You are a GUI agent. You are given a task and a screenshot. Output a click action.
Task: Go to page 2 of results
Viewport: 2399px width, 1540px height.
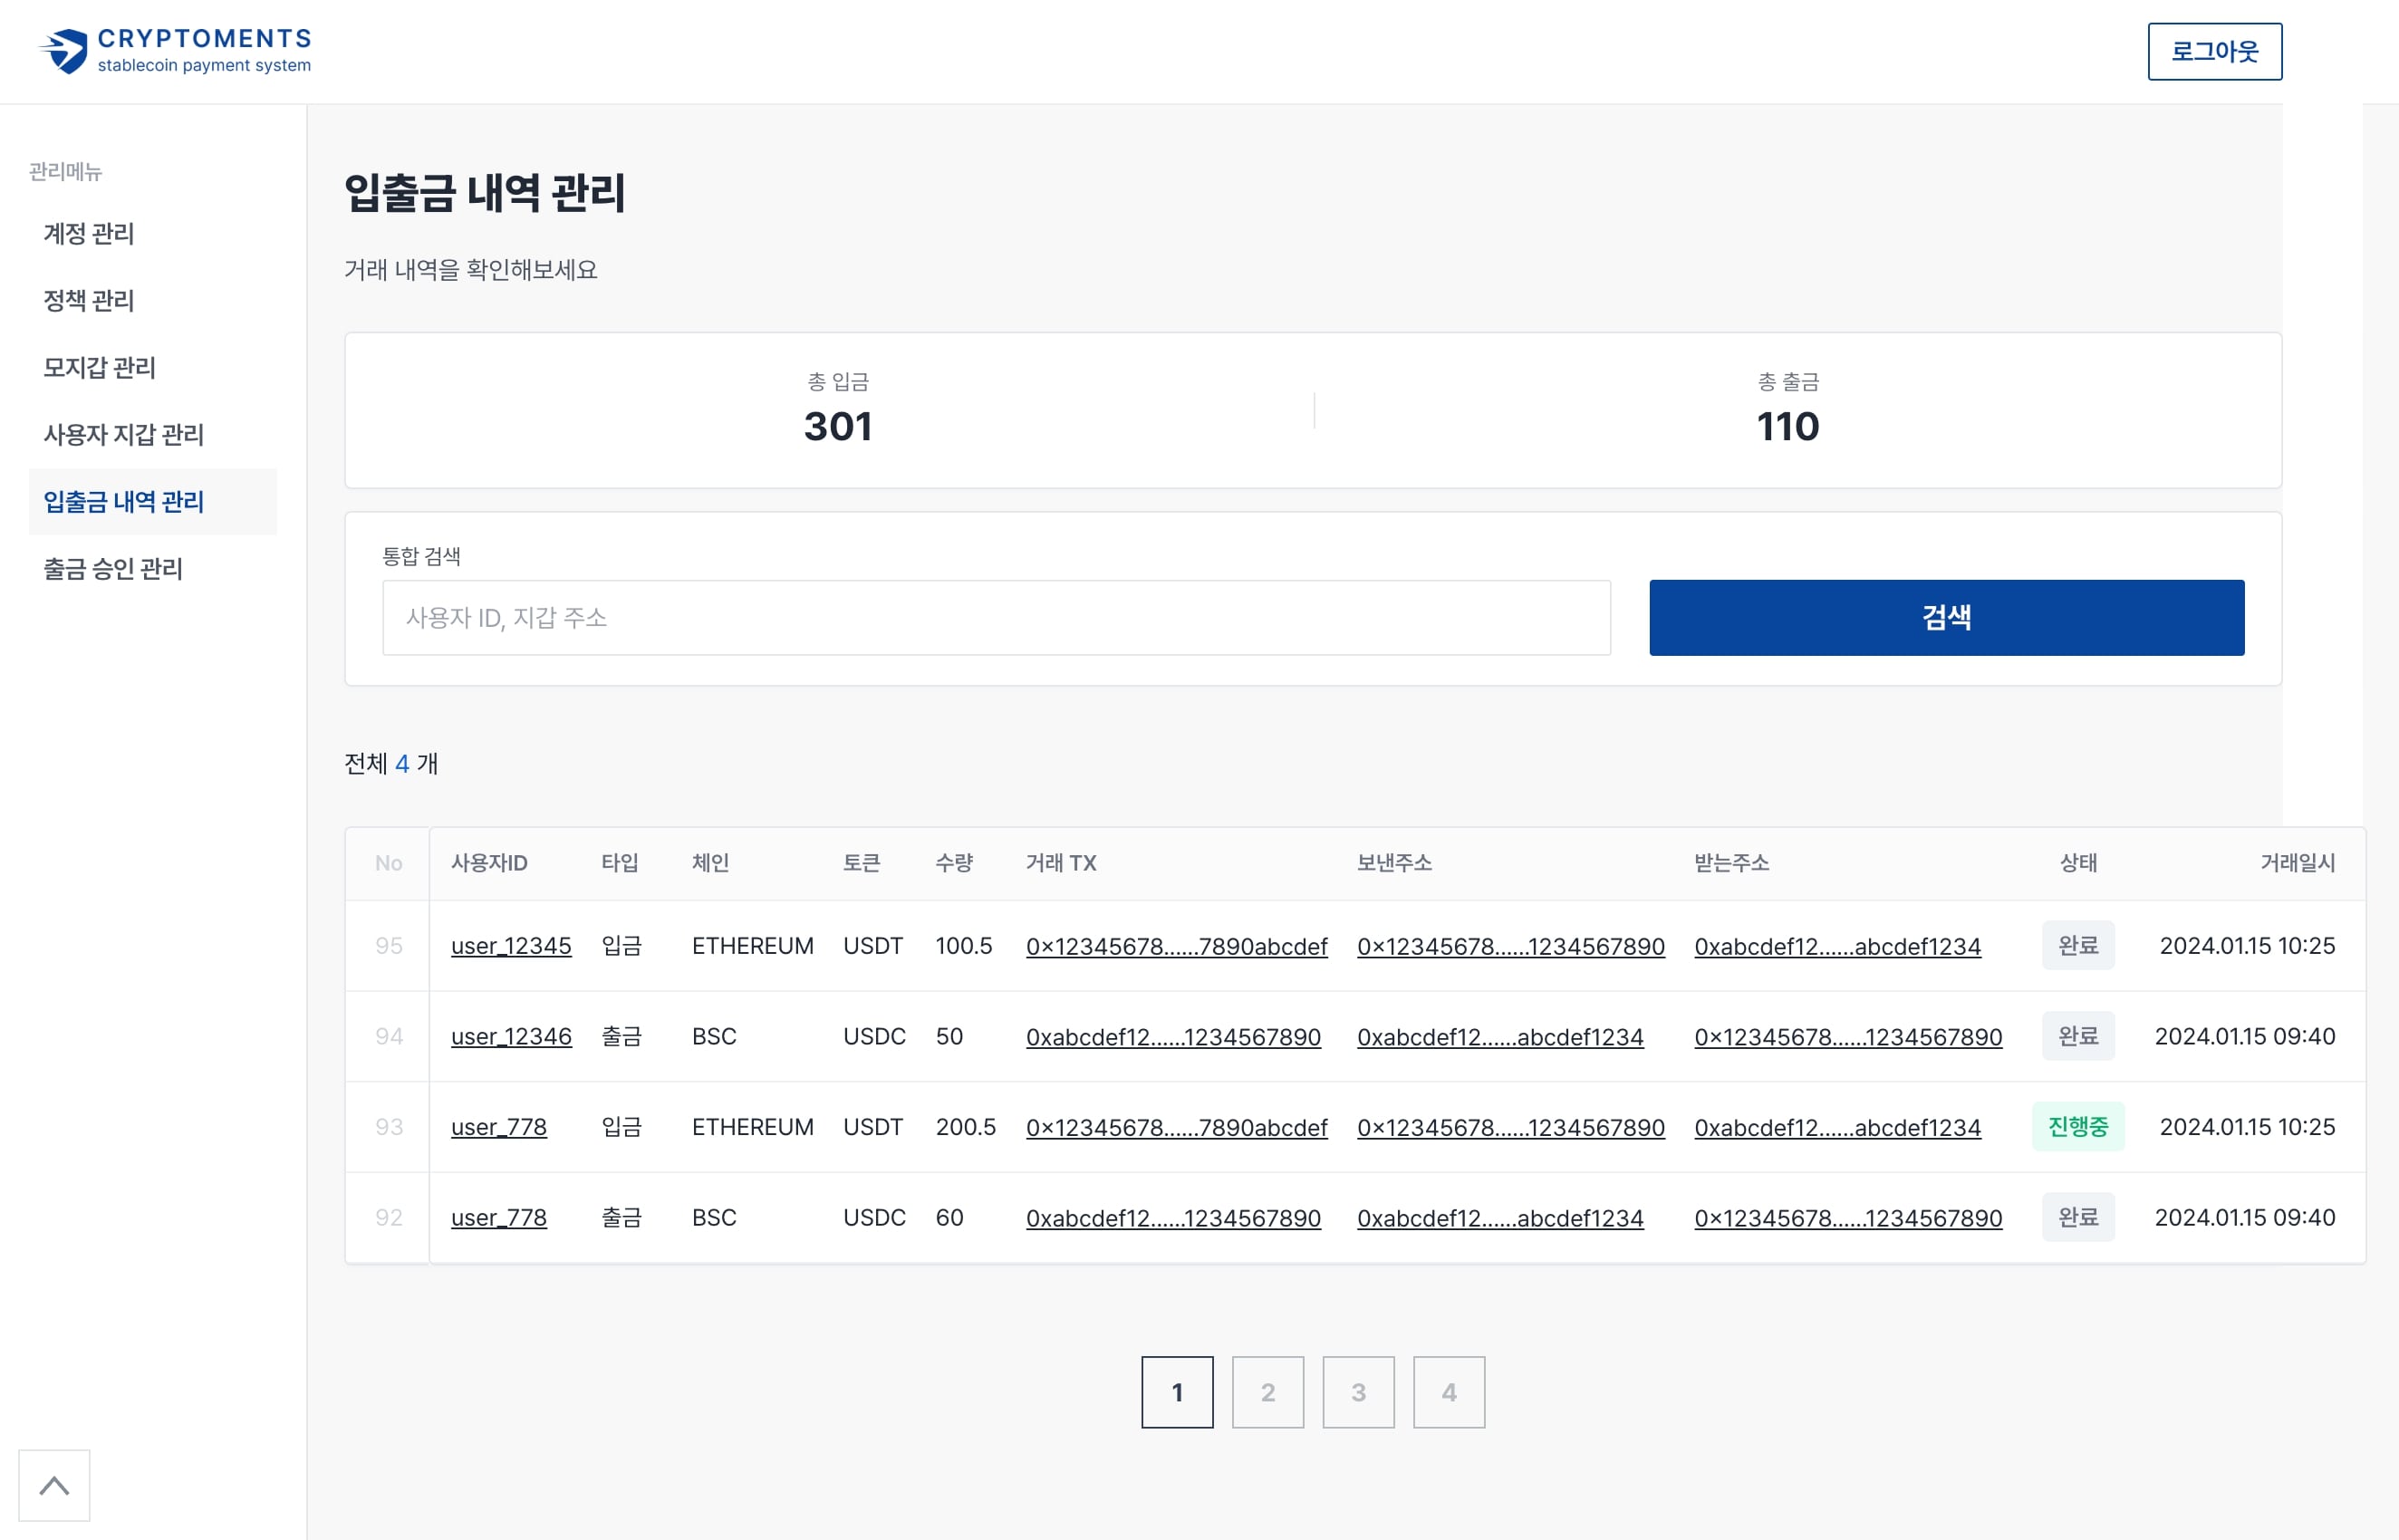1267,1392
